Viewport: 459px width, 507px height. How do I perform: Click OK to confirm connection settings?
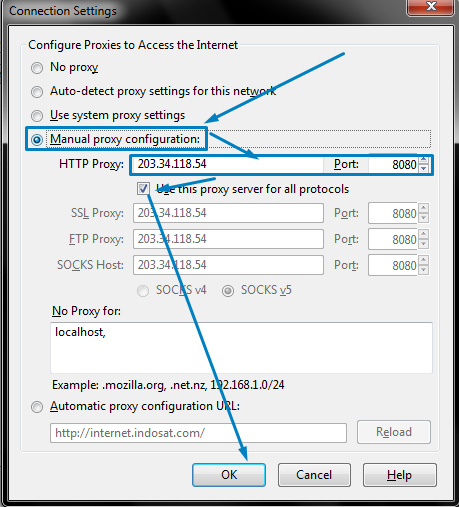pyautogui.click(x=229, y=475)
